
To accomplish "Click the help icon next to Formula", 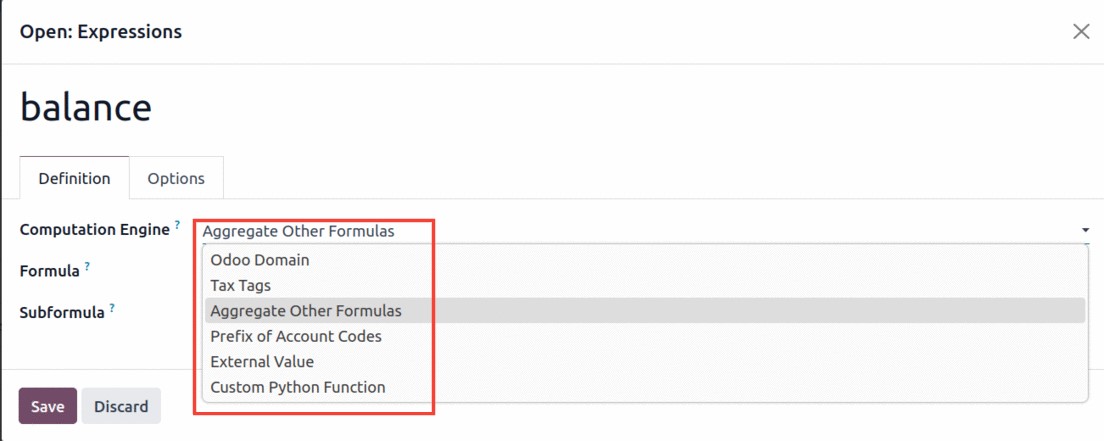I will 88,267.
